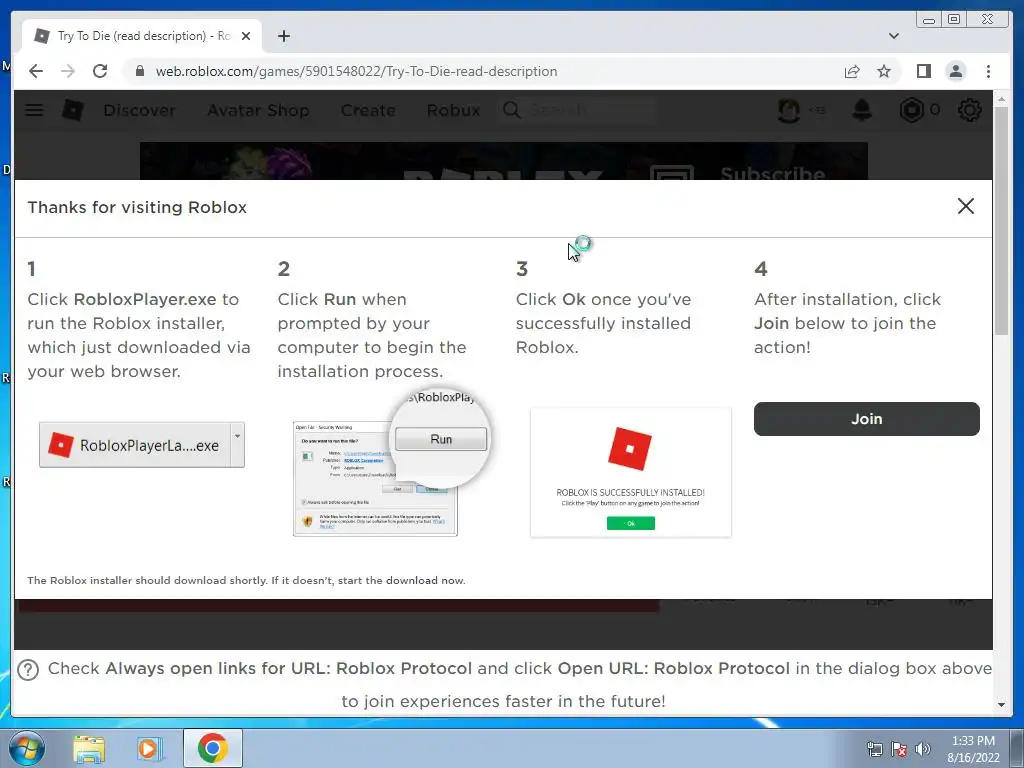
Task: Open Windows Media Player from taskbar
Action: 150,749
